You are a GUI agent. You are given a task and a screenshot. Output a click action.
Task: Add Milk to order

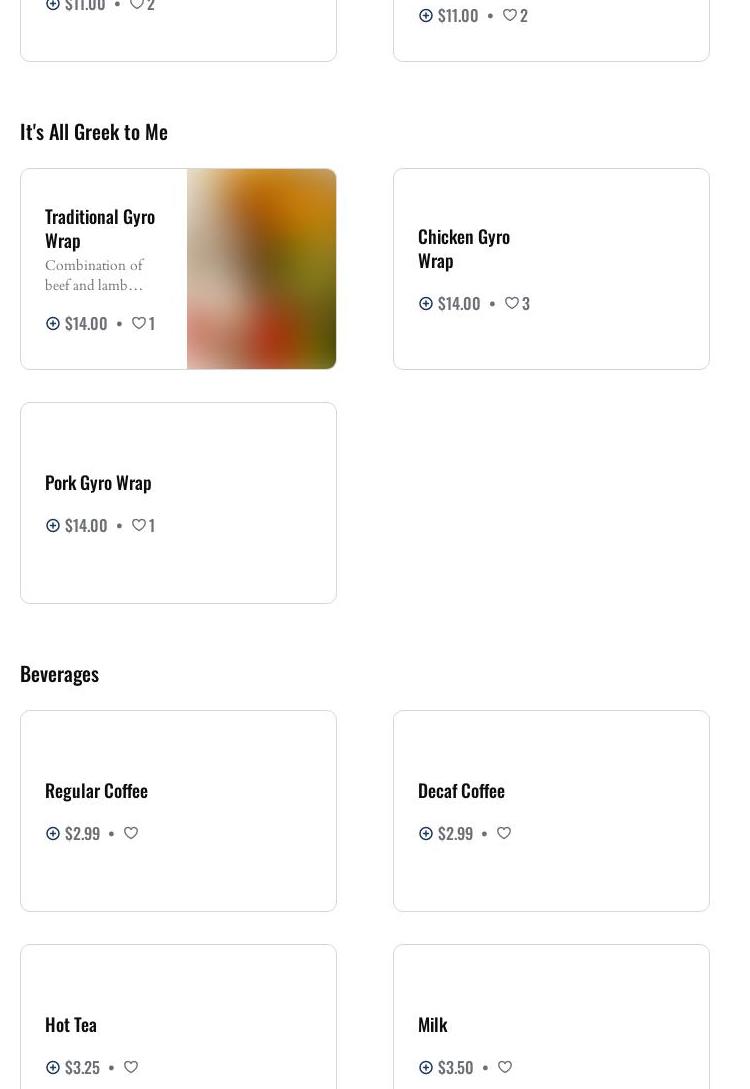[426, 1067]
